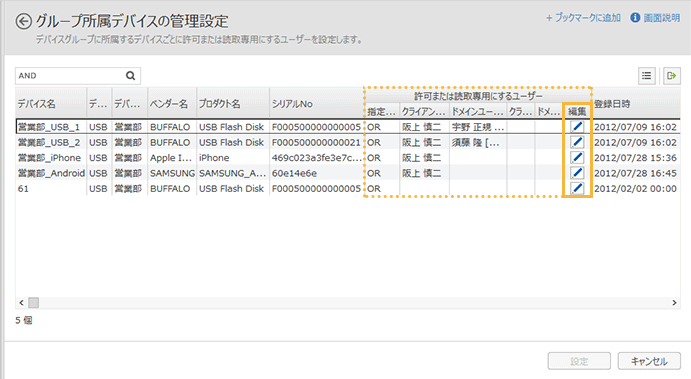The image size is (691, 379).
Task: Go back using the circled arrow icon
Action: point(23,21)
